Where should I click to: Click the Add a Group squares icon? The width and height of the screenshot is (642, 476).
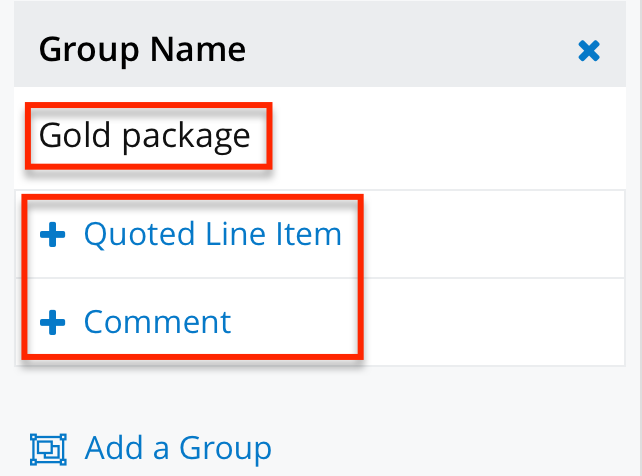[47, 447]
